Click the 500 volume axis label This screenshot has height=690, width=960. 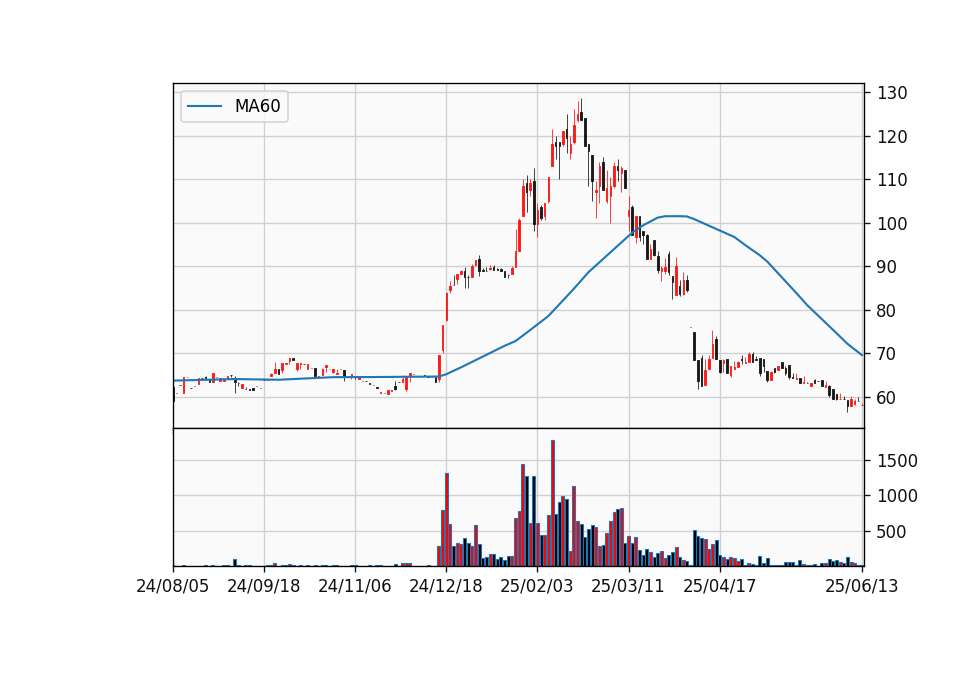[892, 532]
